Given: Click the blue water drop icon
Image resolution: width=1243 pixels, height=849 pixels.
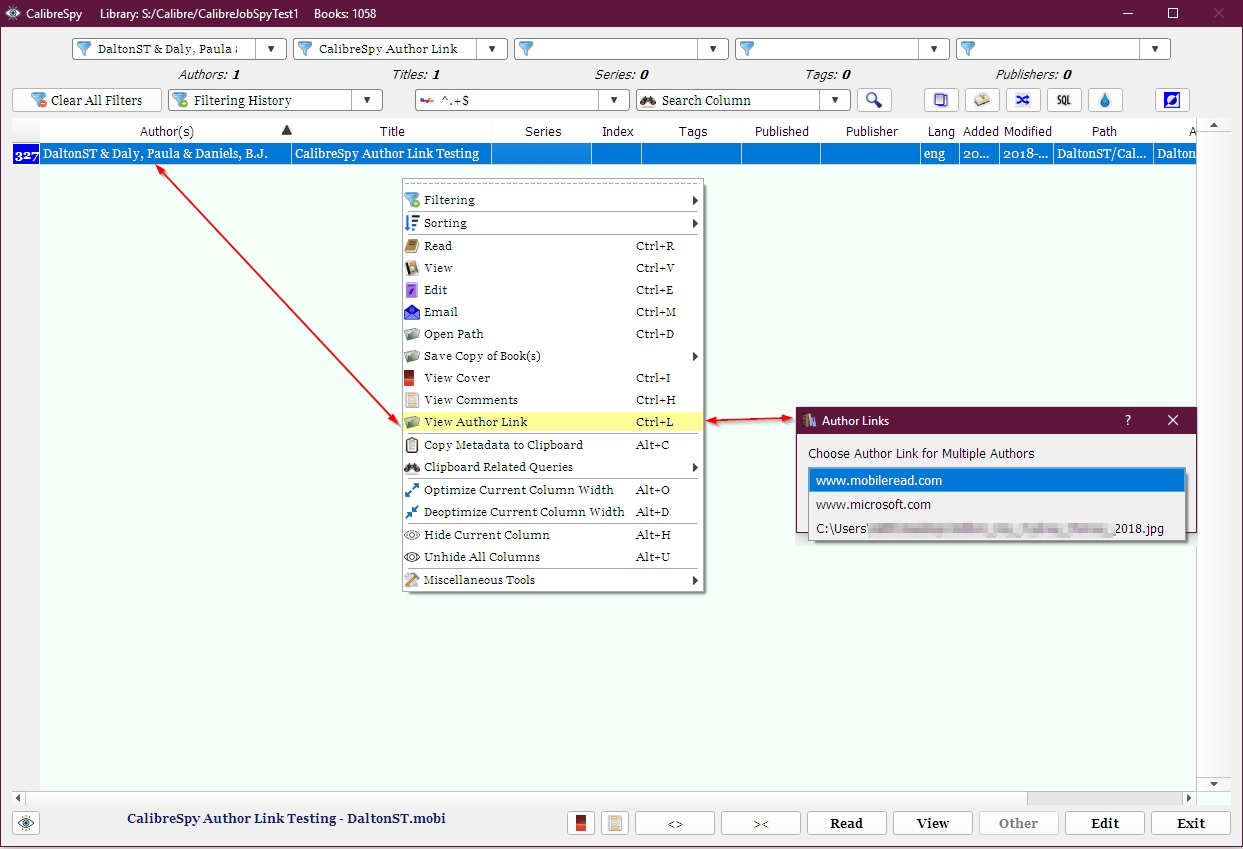Looking at the screenshot, I should (x=1105, y=100).
